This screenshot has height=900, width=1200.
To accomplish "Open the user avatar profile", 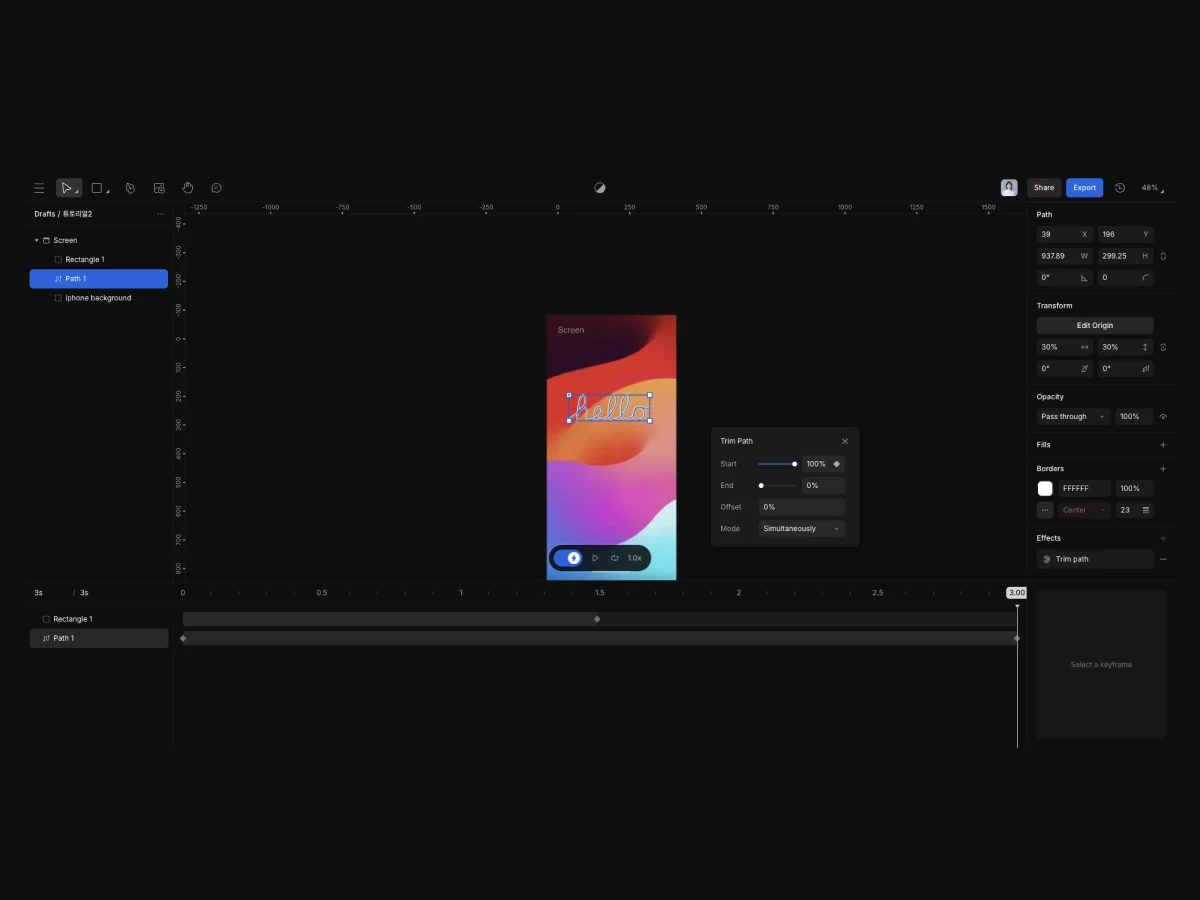I will point(1009,188).
